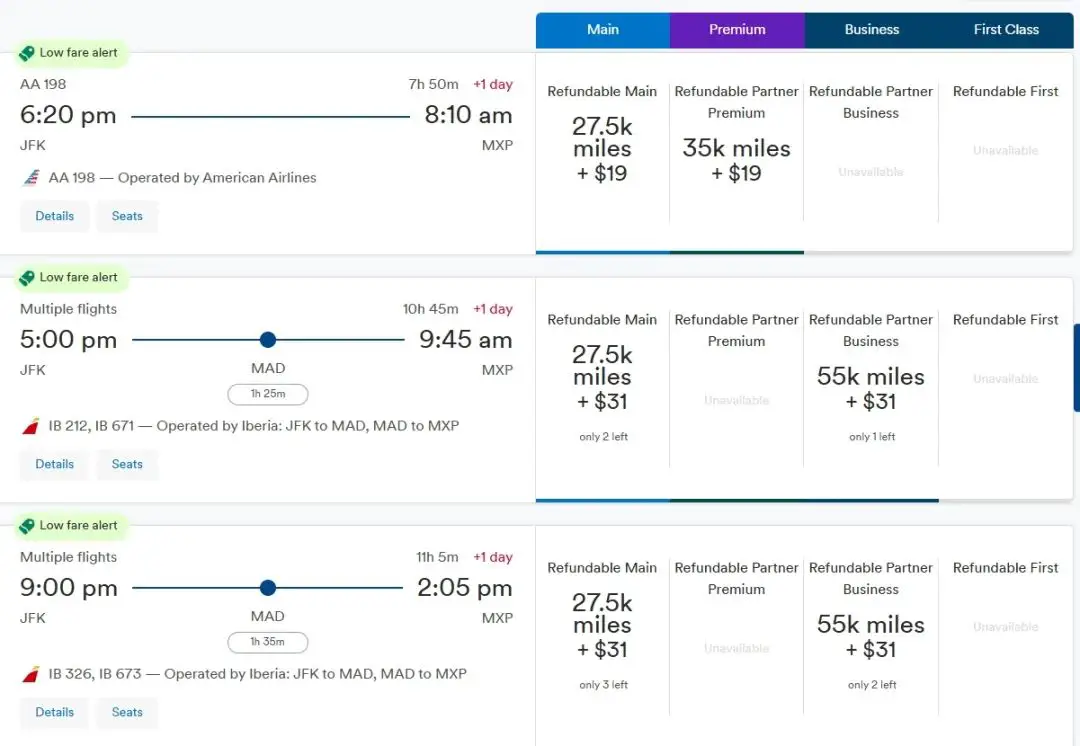This screenshot has height=746, width=1080.
Task: Click the MAD stopover dot on 5:00 pm flight
Action: point(267,340)
